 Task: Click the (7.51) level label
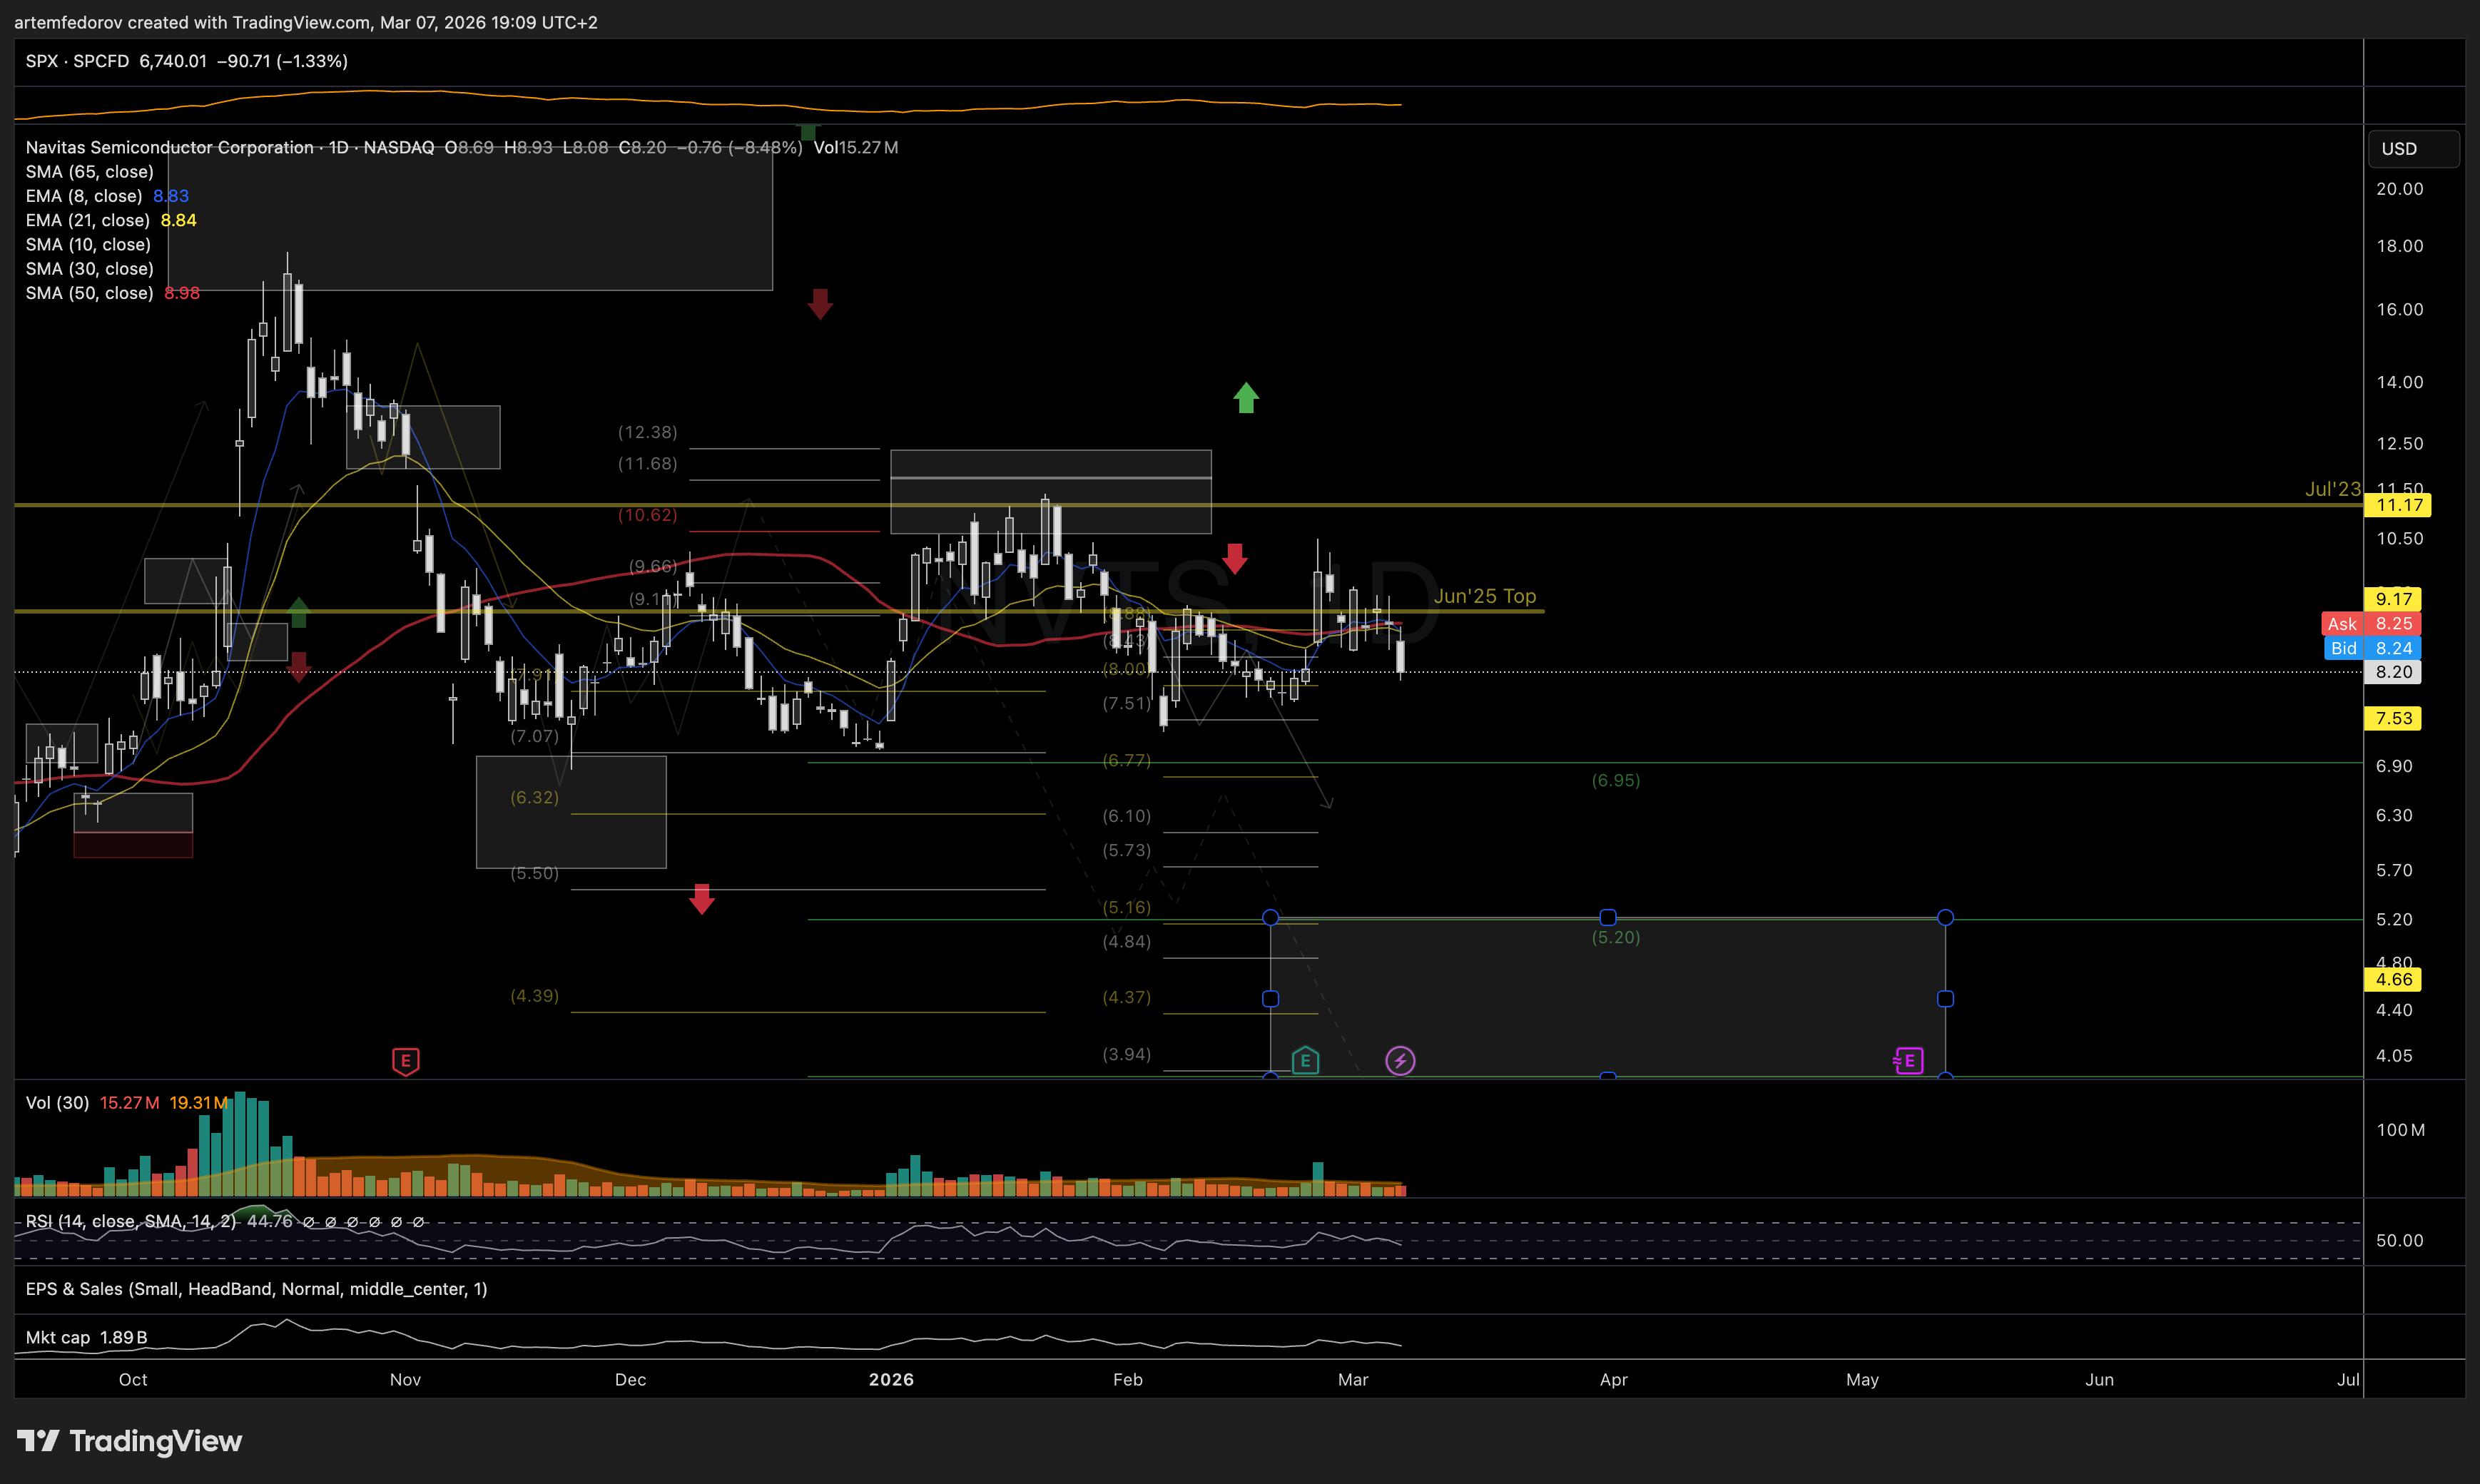[x=1127, y=704]
